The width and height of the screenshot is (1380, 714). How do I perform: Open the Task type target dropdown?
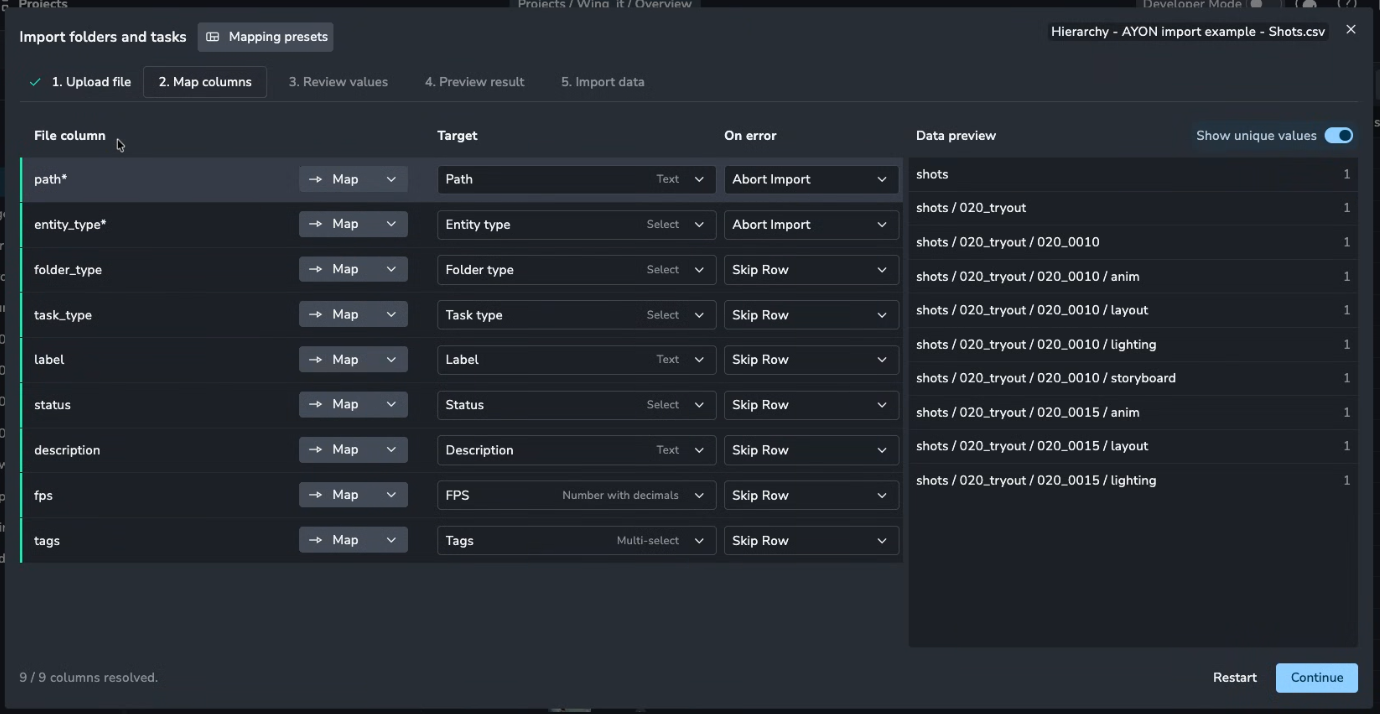pos(576,314)
